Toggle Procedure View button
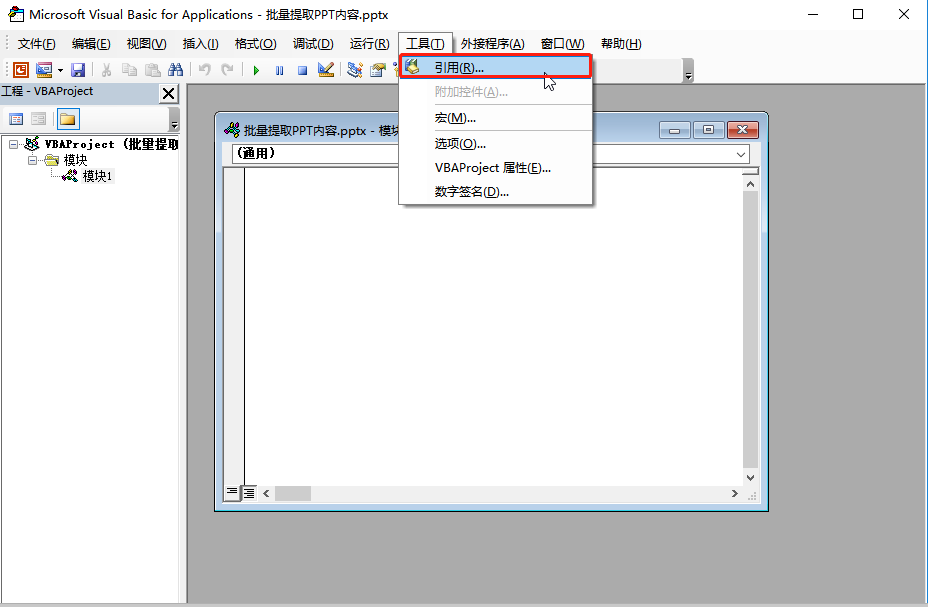This screenshot has height=607, width=928. point(232,493)
